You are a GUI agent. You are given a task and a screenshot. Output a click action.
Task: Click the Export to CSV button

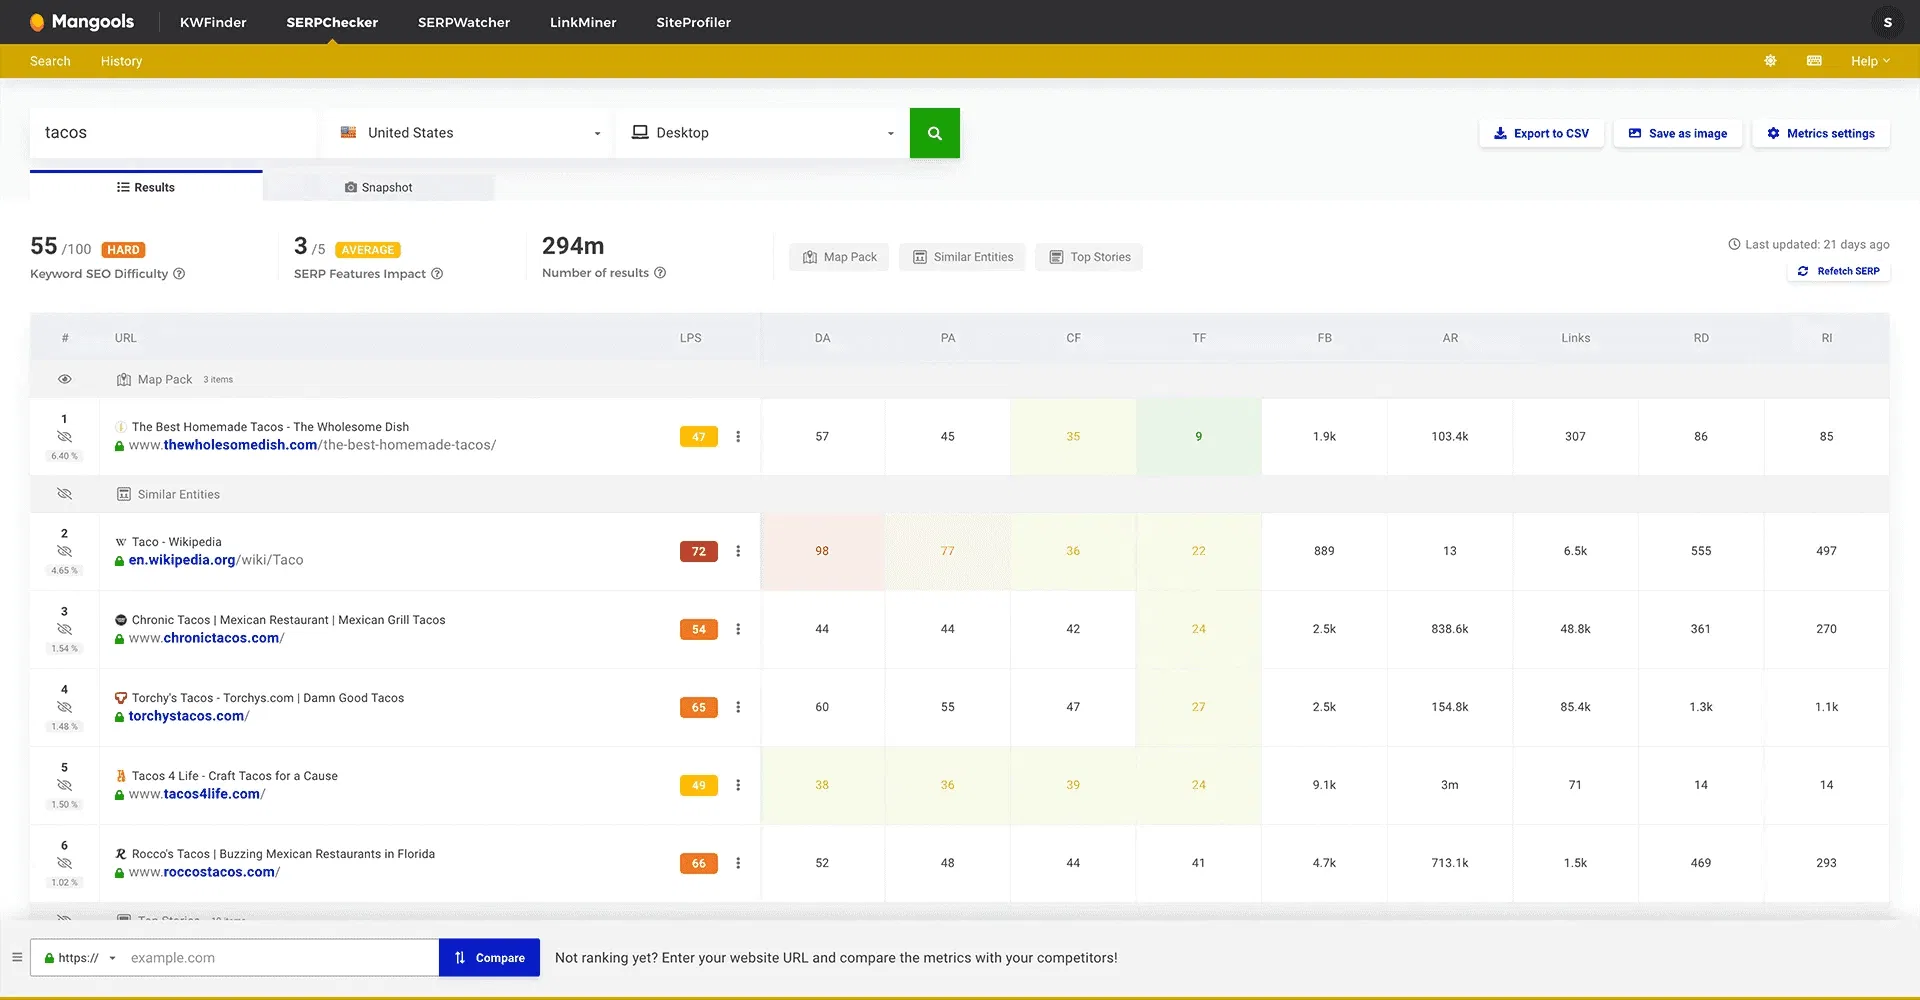1541,133
